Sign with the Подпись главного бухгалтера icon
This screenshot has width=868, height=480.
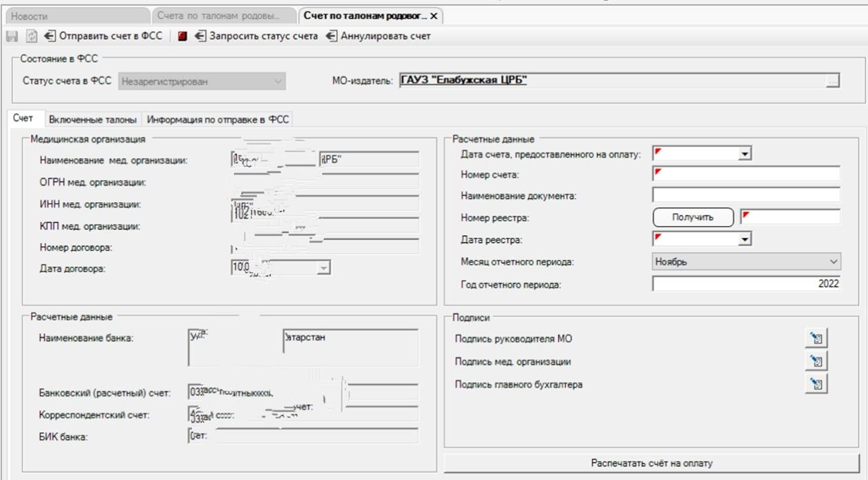coord(816,384)
